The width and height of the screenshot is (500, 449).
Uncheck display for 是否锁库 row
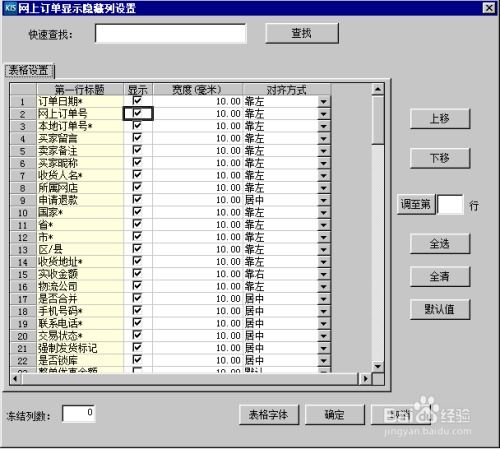click(137, 360)
